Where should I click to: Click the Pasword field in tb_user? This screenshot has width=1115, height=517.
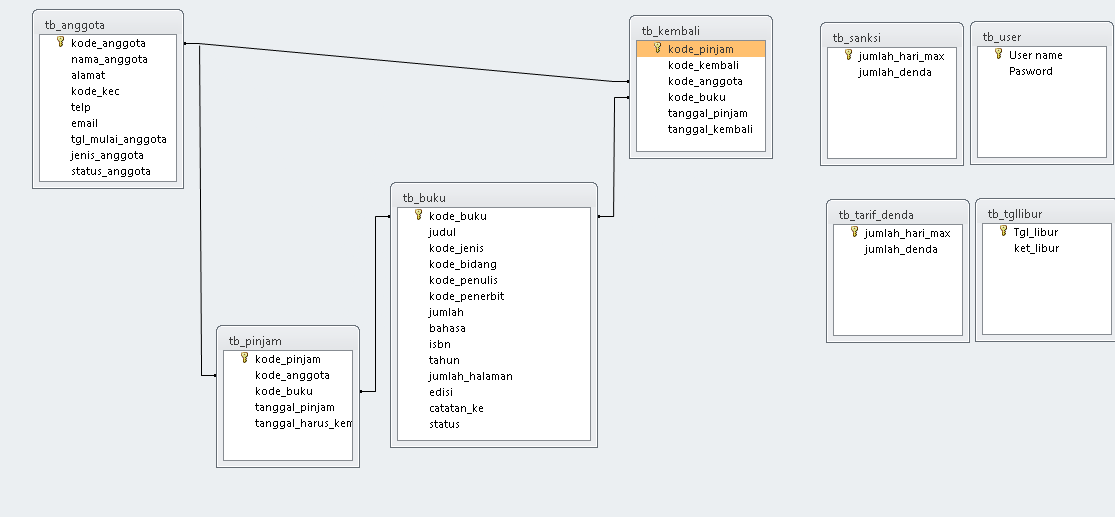1030,71
